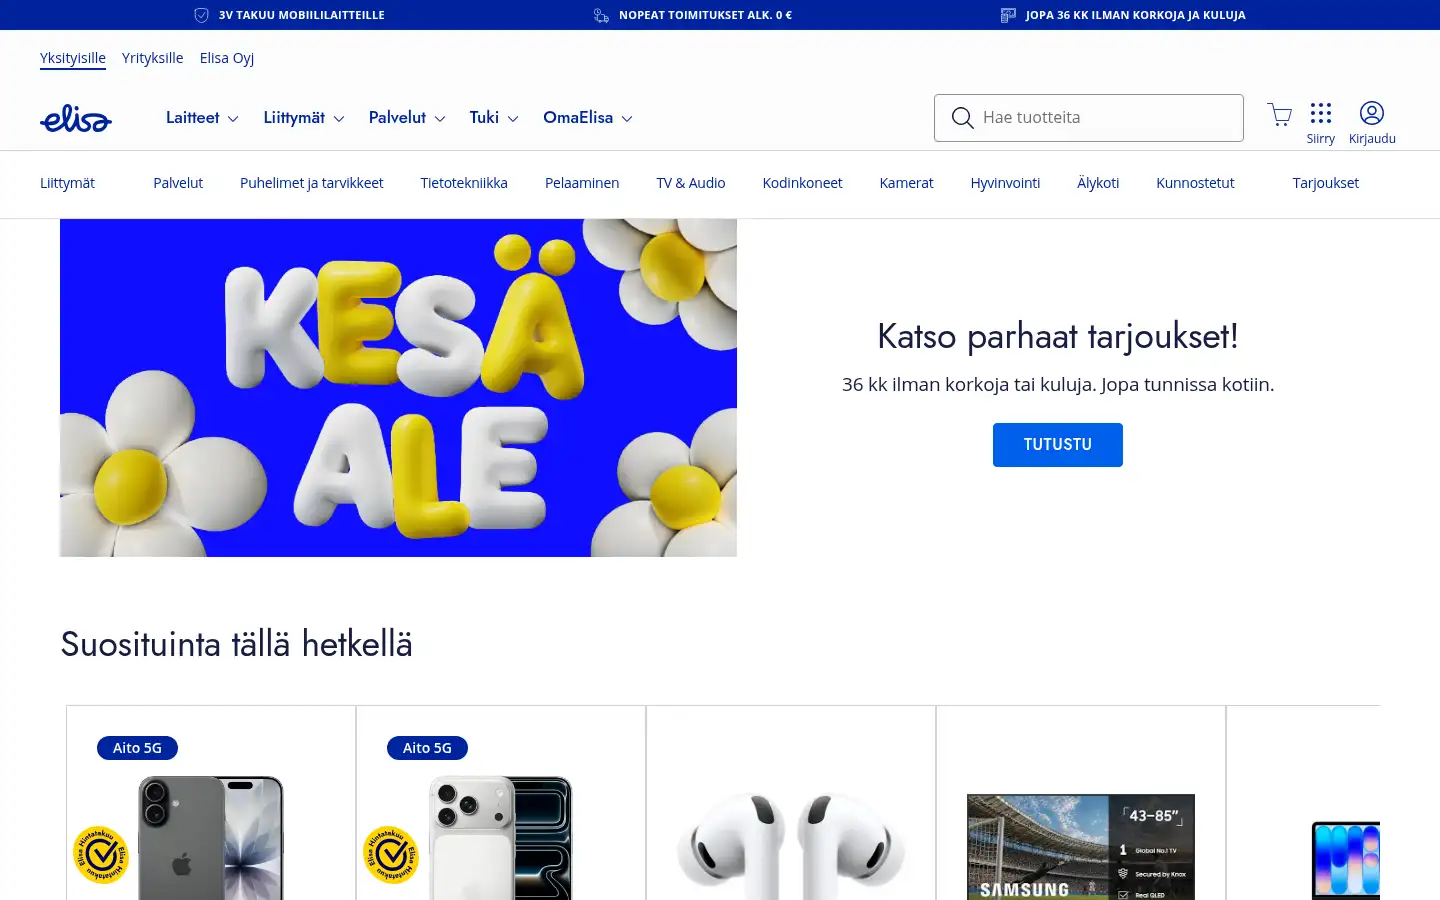Click the 3V takuu mobiililaitteille text
This screenshot has width=1440, height=900.
pyautogui.click(x=302, y=15)
